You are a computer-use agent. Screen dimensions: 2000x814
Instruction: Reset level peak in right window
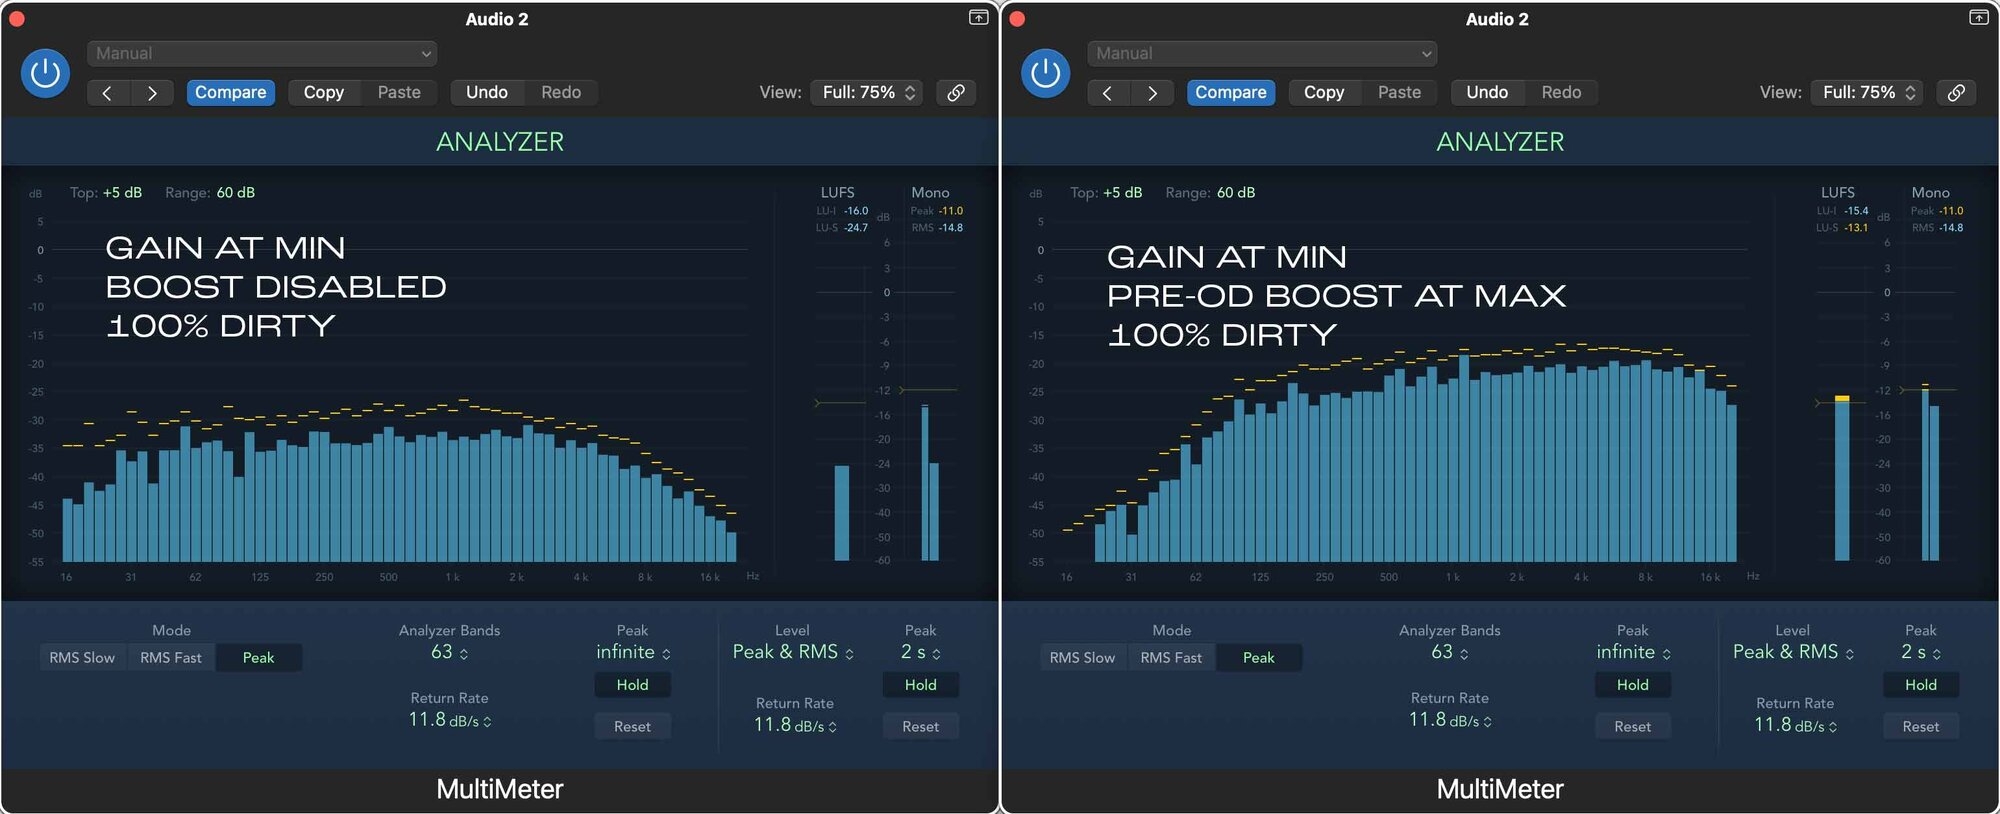(x=1920, y=727)
